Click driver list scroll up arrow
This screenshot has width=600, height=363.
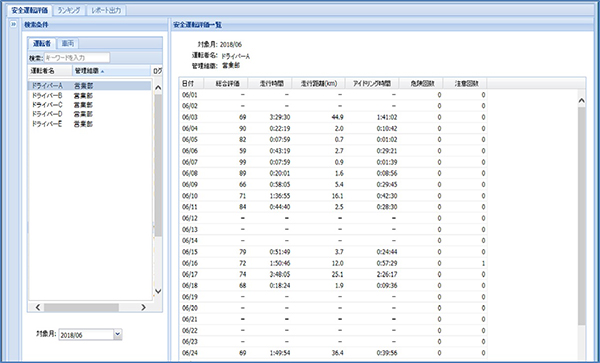[158, 88]
